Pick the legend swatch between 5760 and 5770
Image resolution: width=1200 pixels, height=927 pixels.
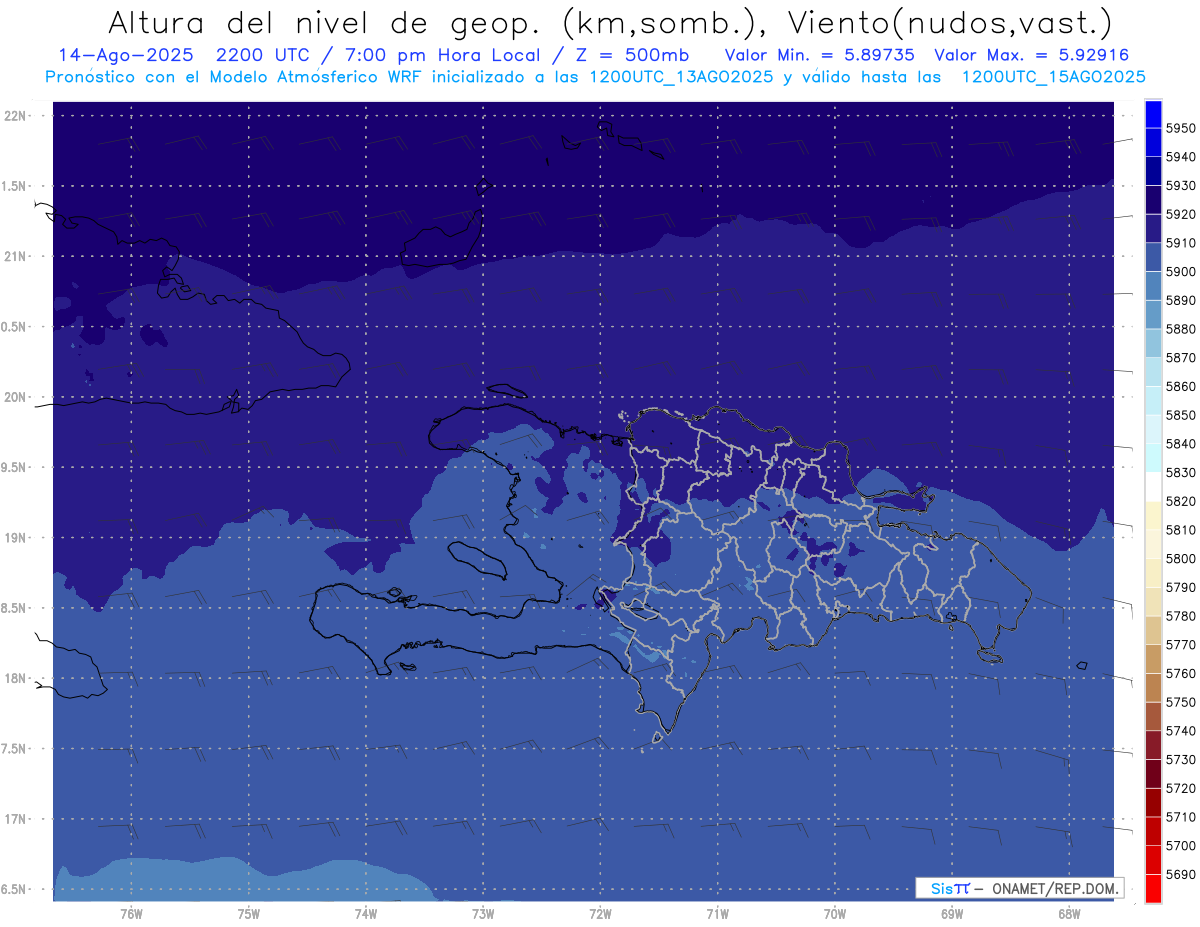pyautogui.click(x=1153, y=659)
